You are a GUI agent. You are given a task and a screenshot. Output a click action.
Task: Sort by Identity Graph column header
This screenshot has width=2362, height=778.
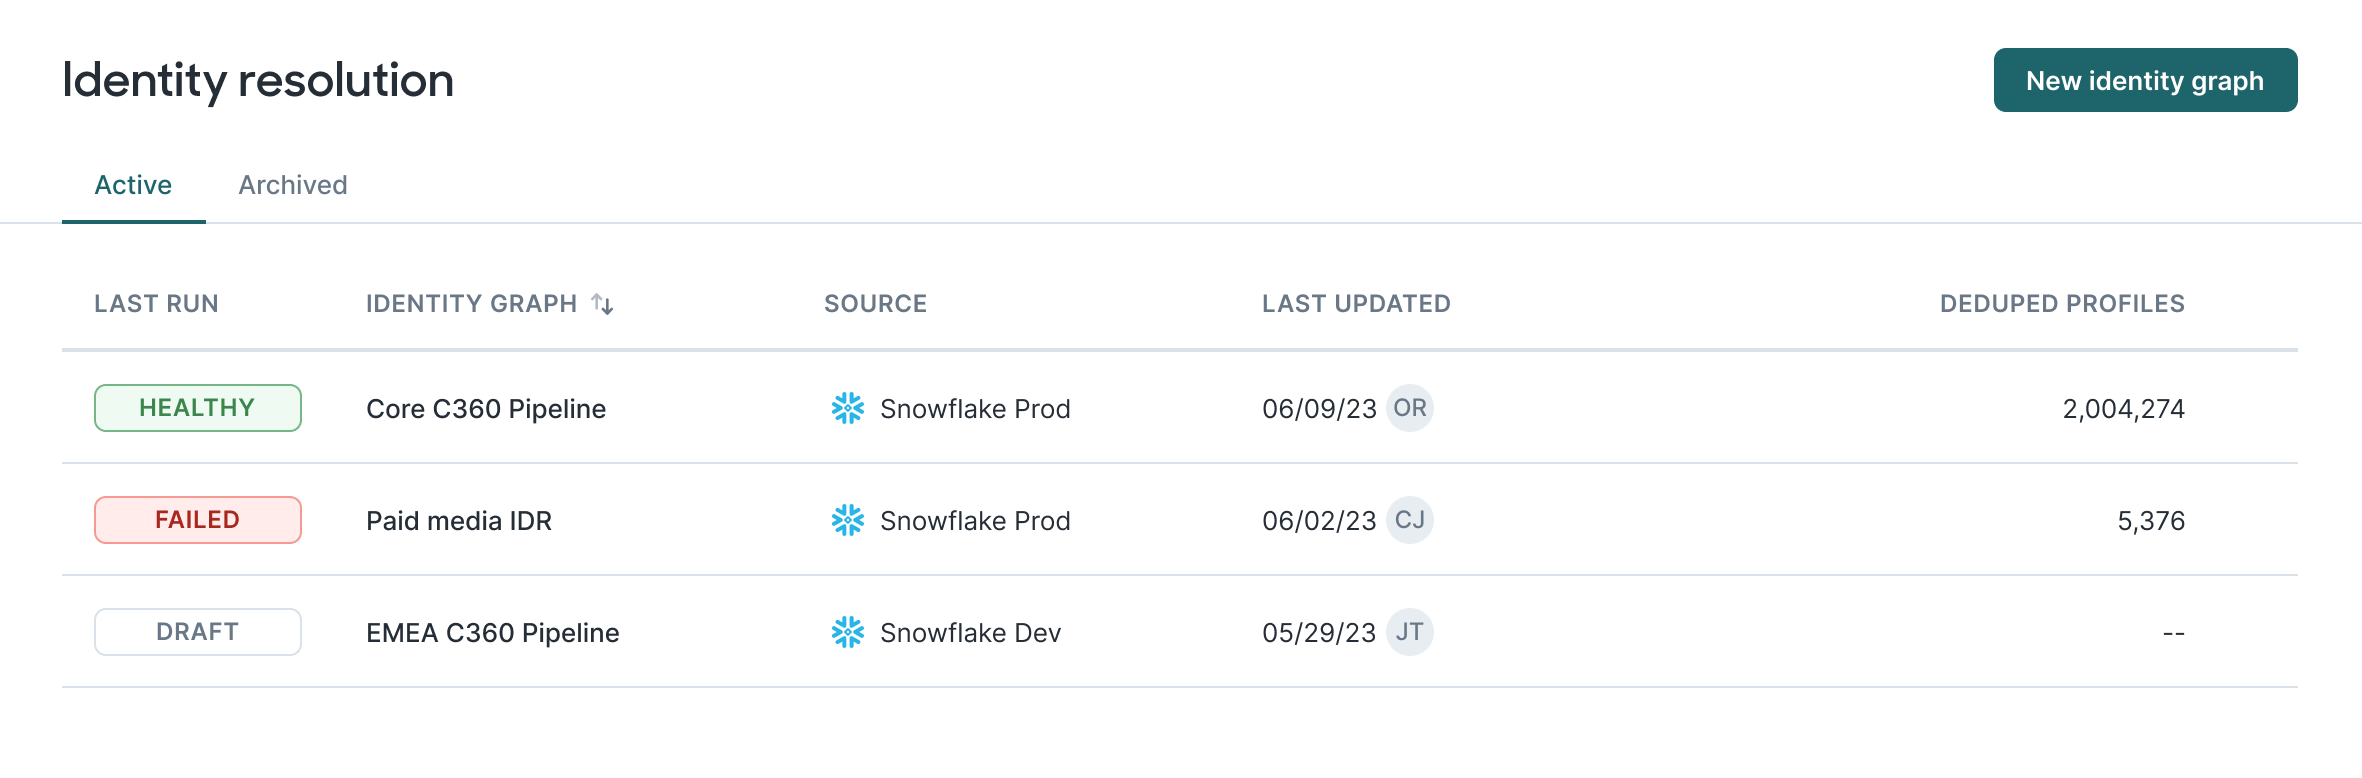tap(471, 304)
